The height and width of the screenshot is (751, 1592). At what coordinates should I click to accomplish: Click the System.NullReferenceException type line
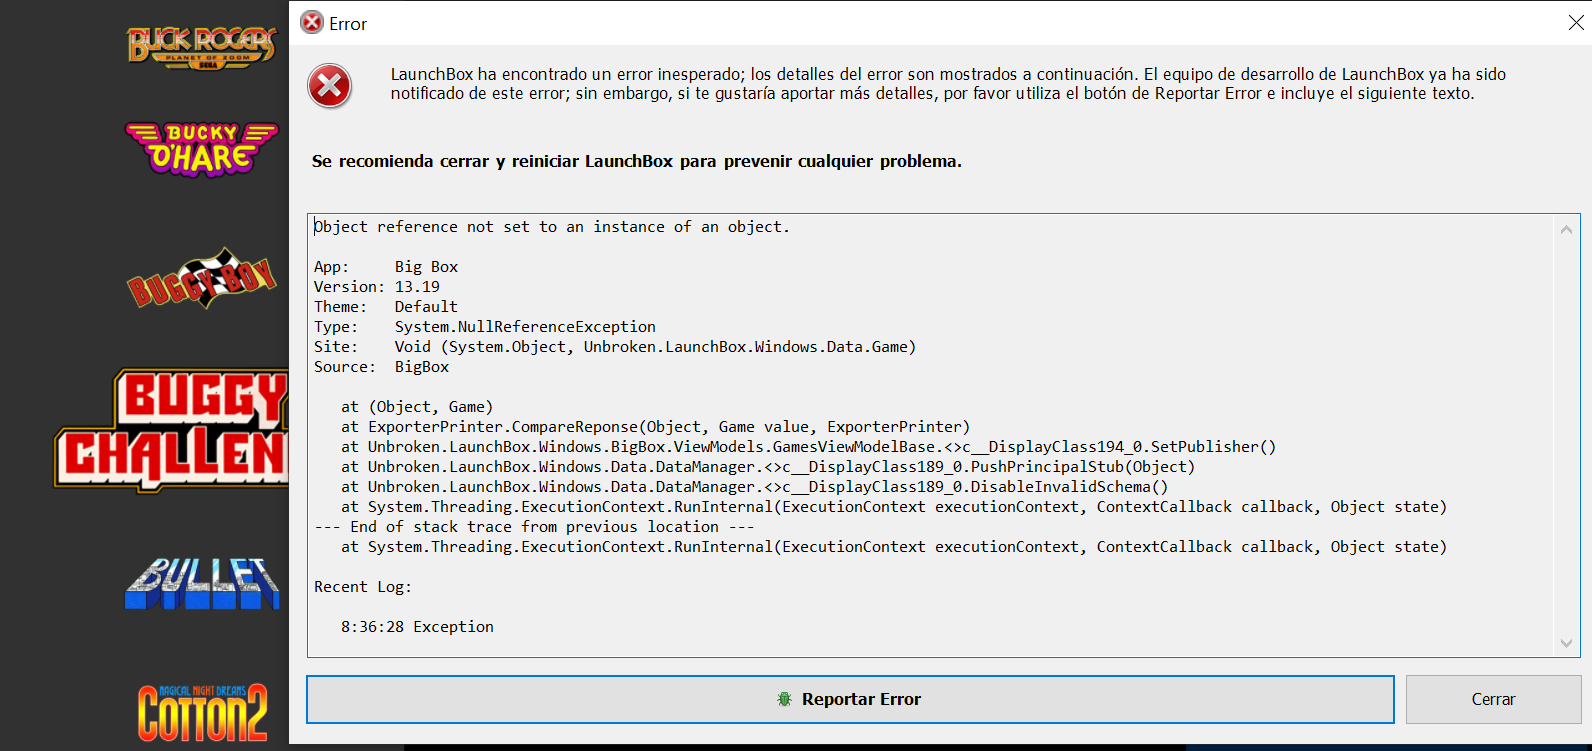point(485,327)
